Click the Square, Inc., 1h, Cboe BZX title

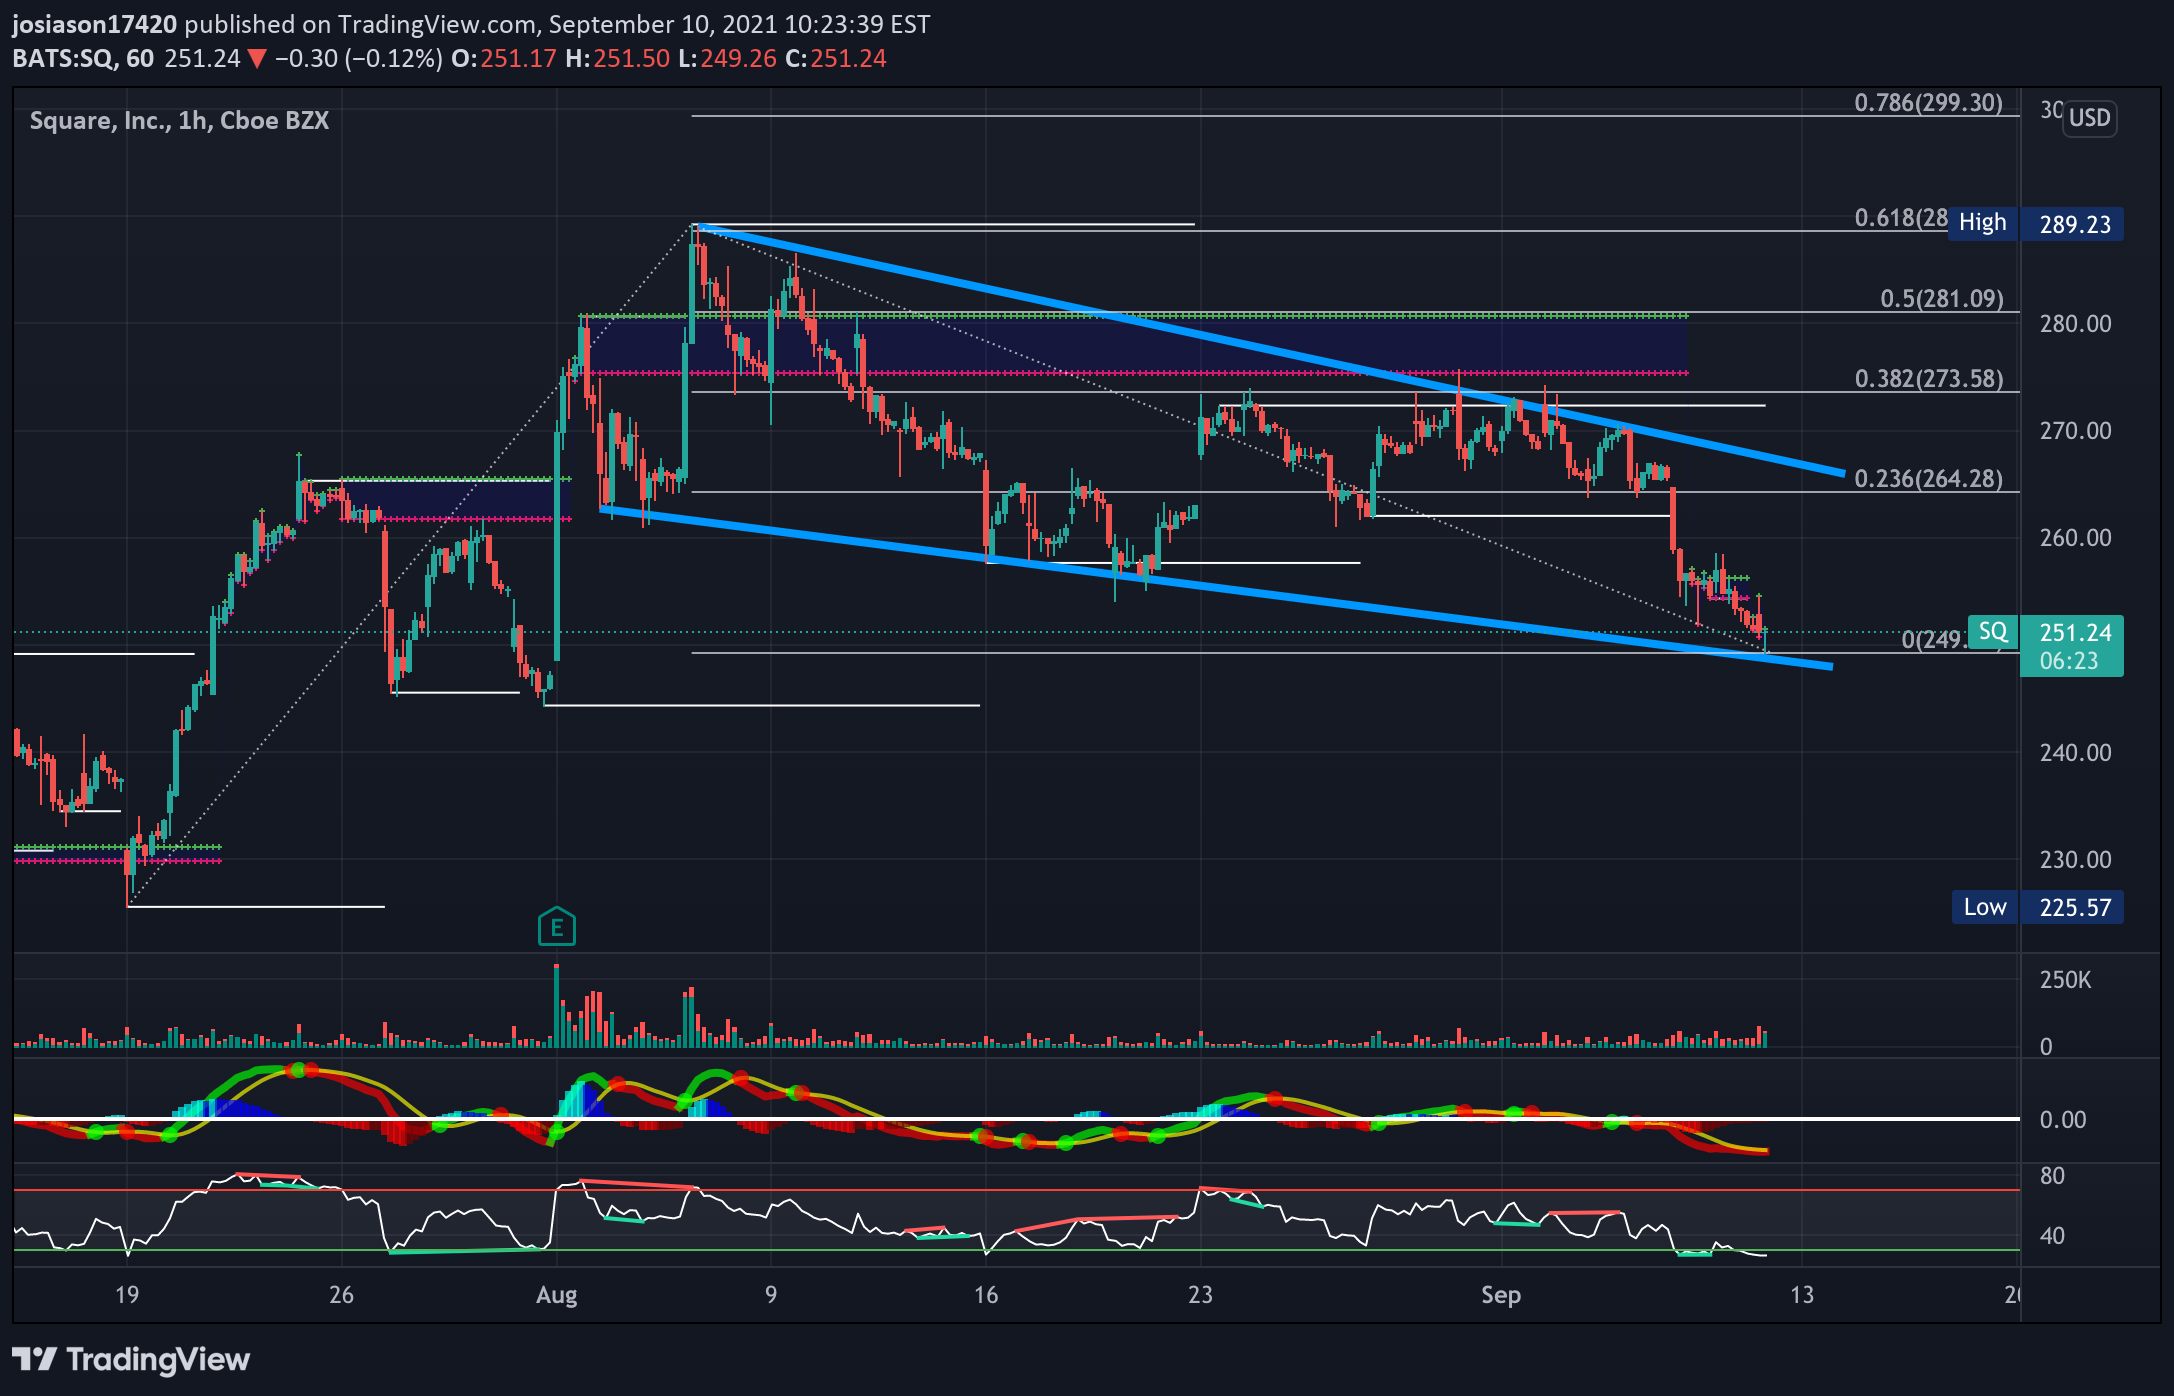[x=179, y=120]
